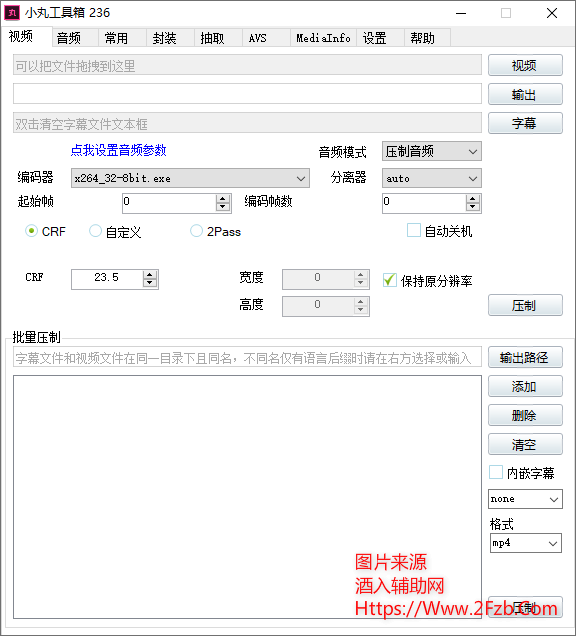Viewport: 576px width, 636px height.
Task: Minimize the 小丸工具箱 window
Action: pyautogui.click(x=461, y=13)
